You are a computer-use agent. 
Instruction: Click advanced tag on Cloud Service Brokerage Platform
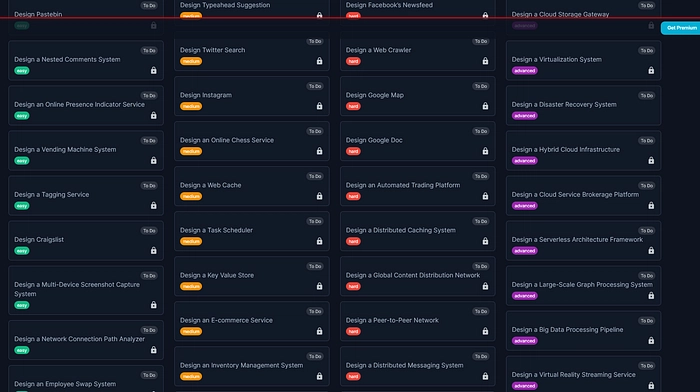tap(525, 206)
